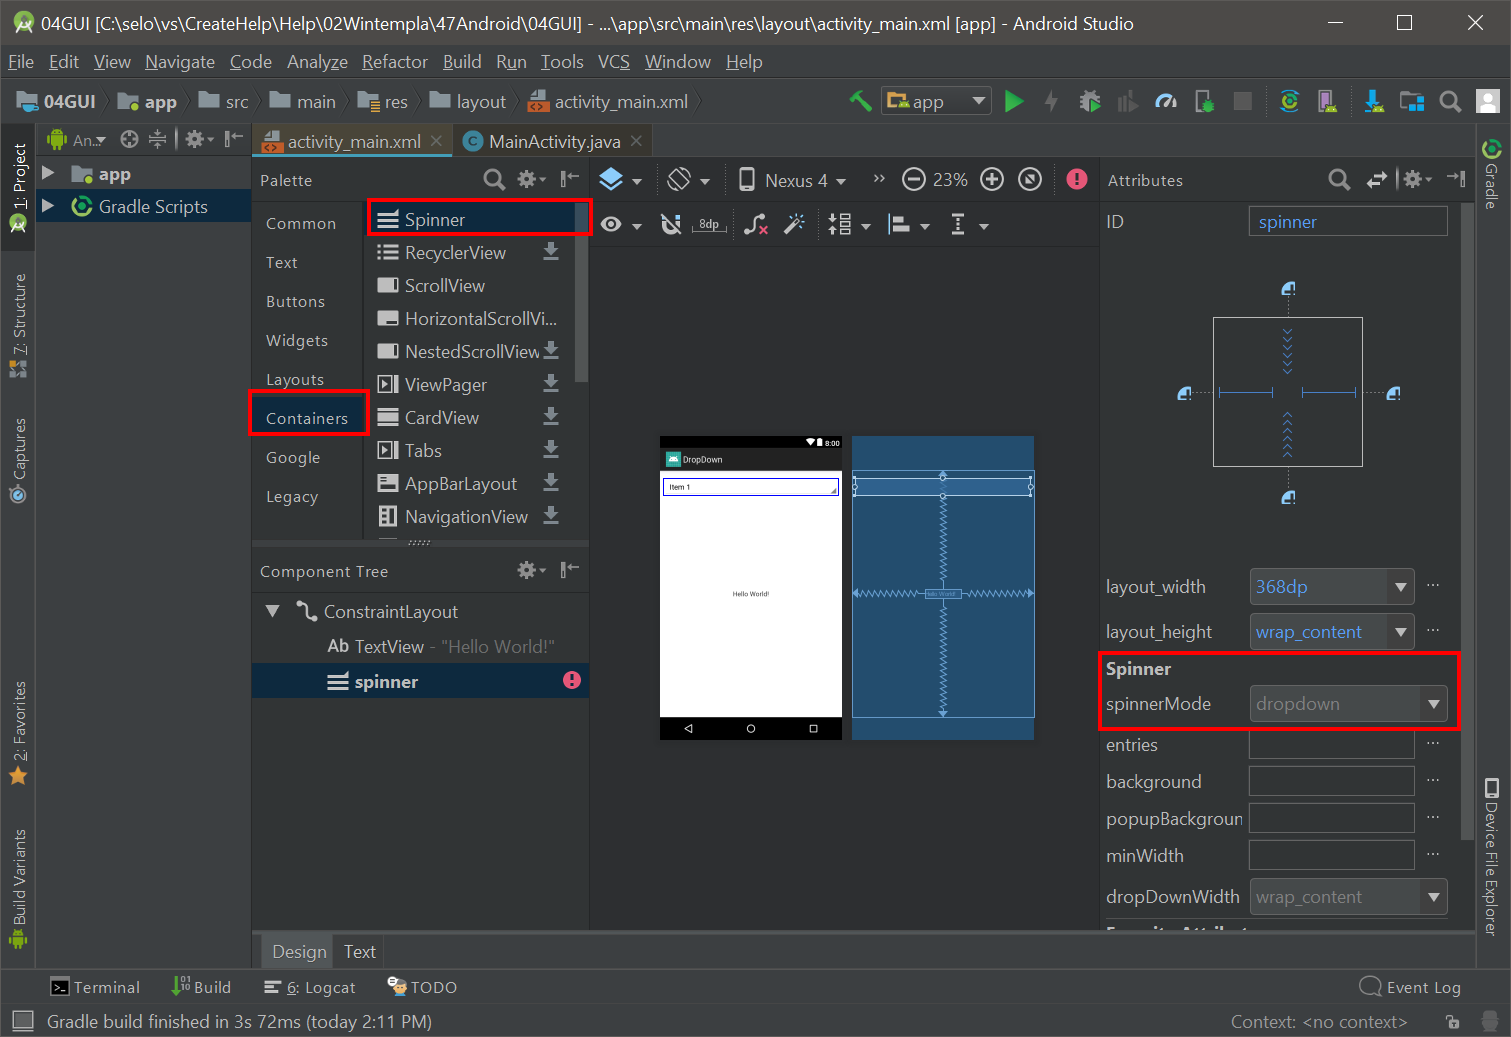The width and height of the screenshot is (1511, 1037).
Task: Open the spinnerMode dropdown
Action: 1348,704
